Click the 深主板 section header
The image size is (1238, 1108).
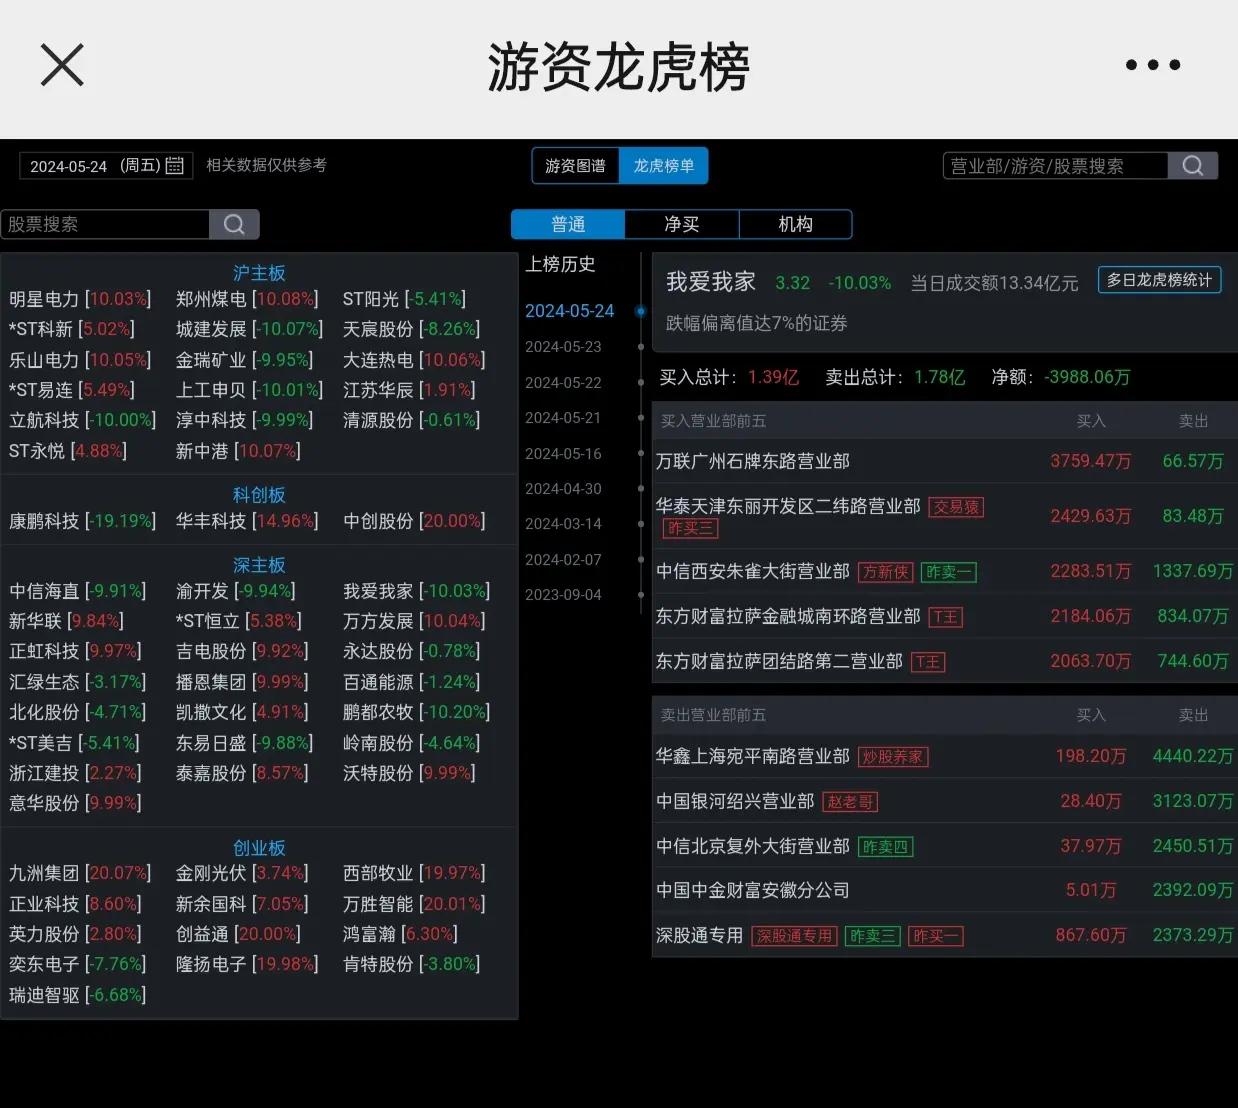259,565
